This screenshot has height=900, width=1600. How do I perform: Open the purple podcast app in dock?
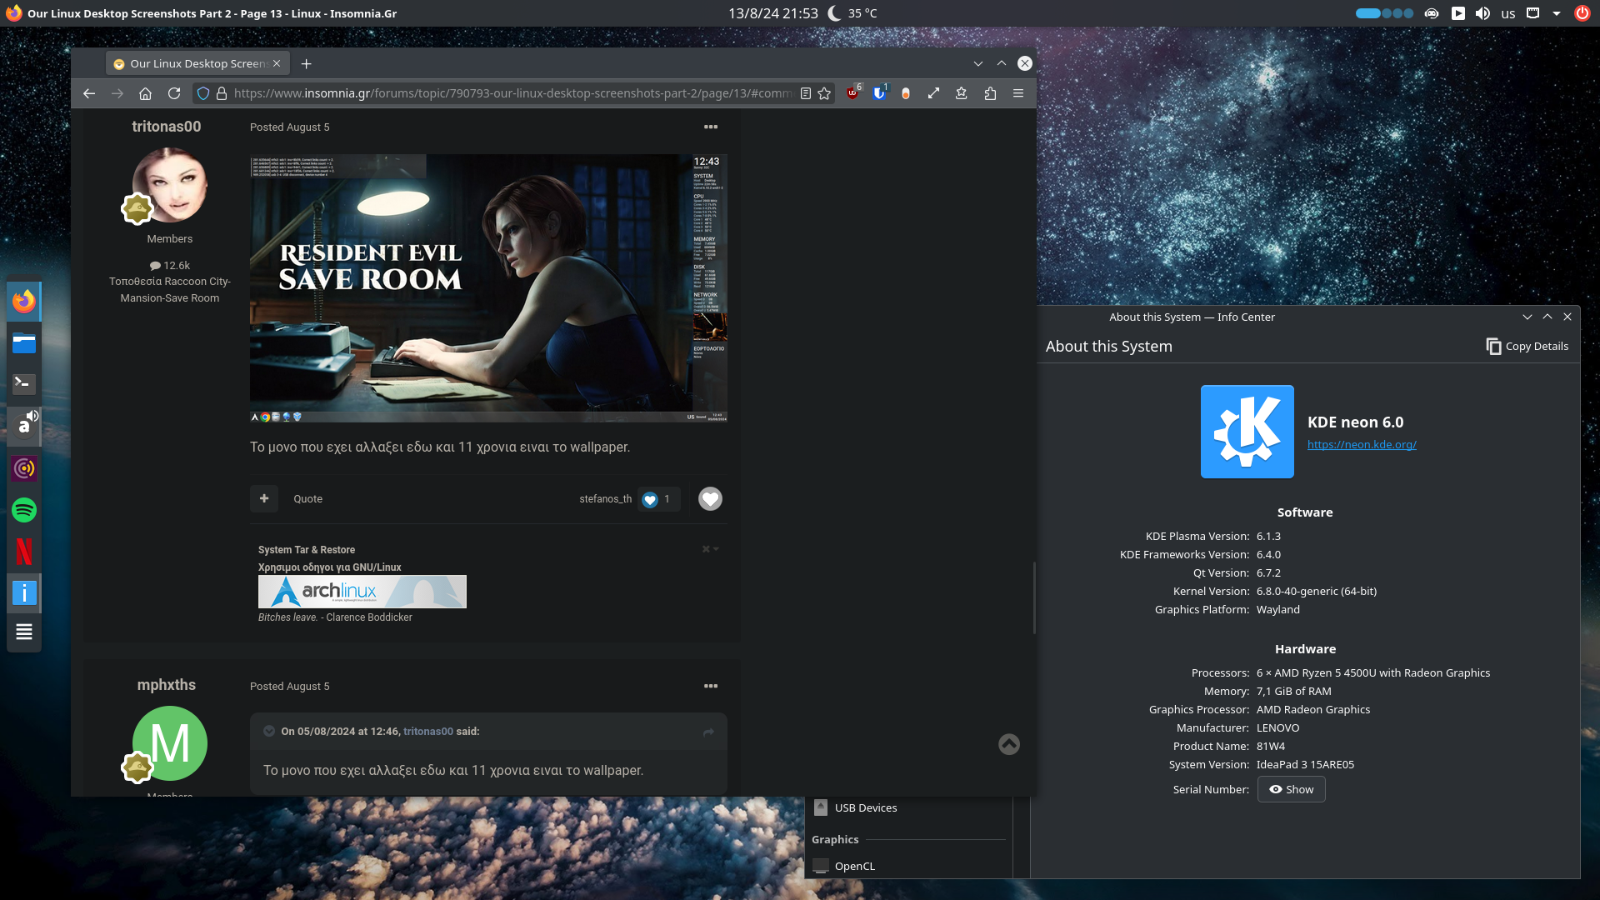(24, 468)
